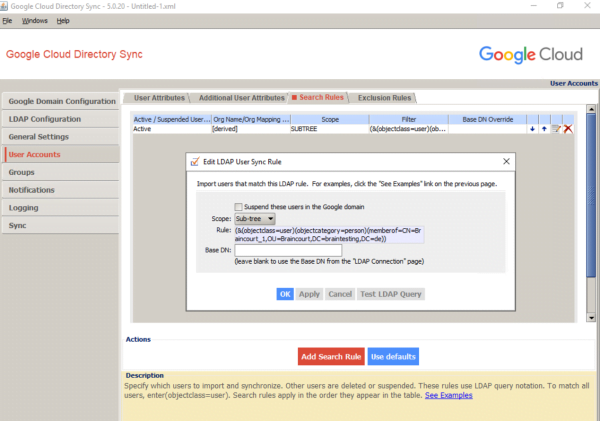Image resolution: width=600 pixels, height=421 pixels.
Task: Switch to User Attributes tab
Action: (159, 98)
